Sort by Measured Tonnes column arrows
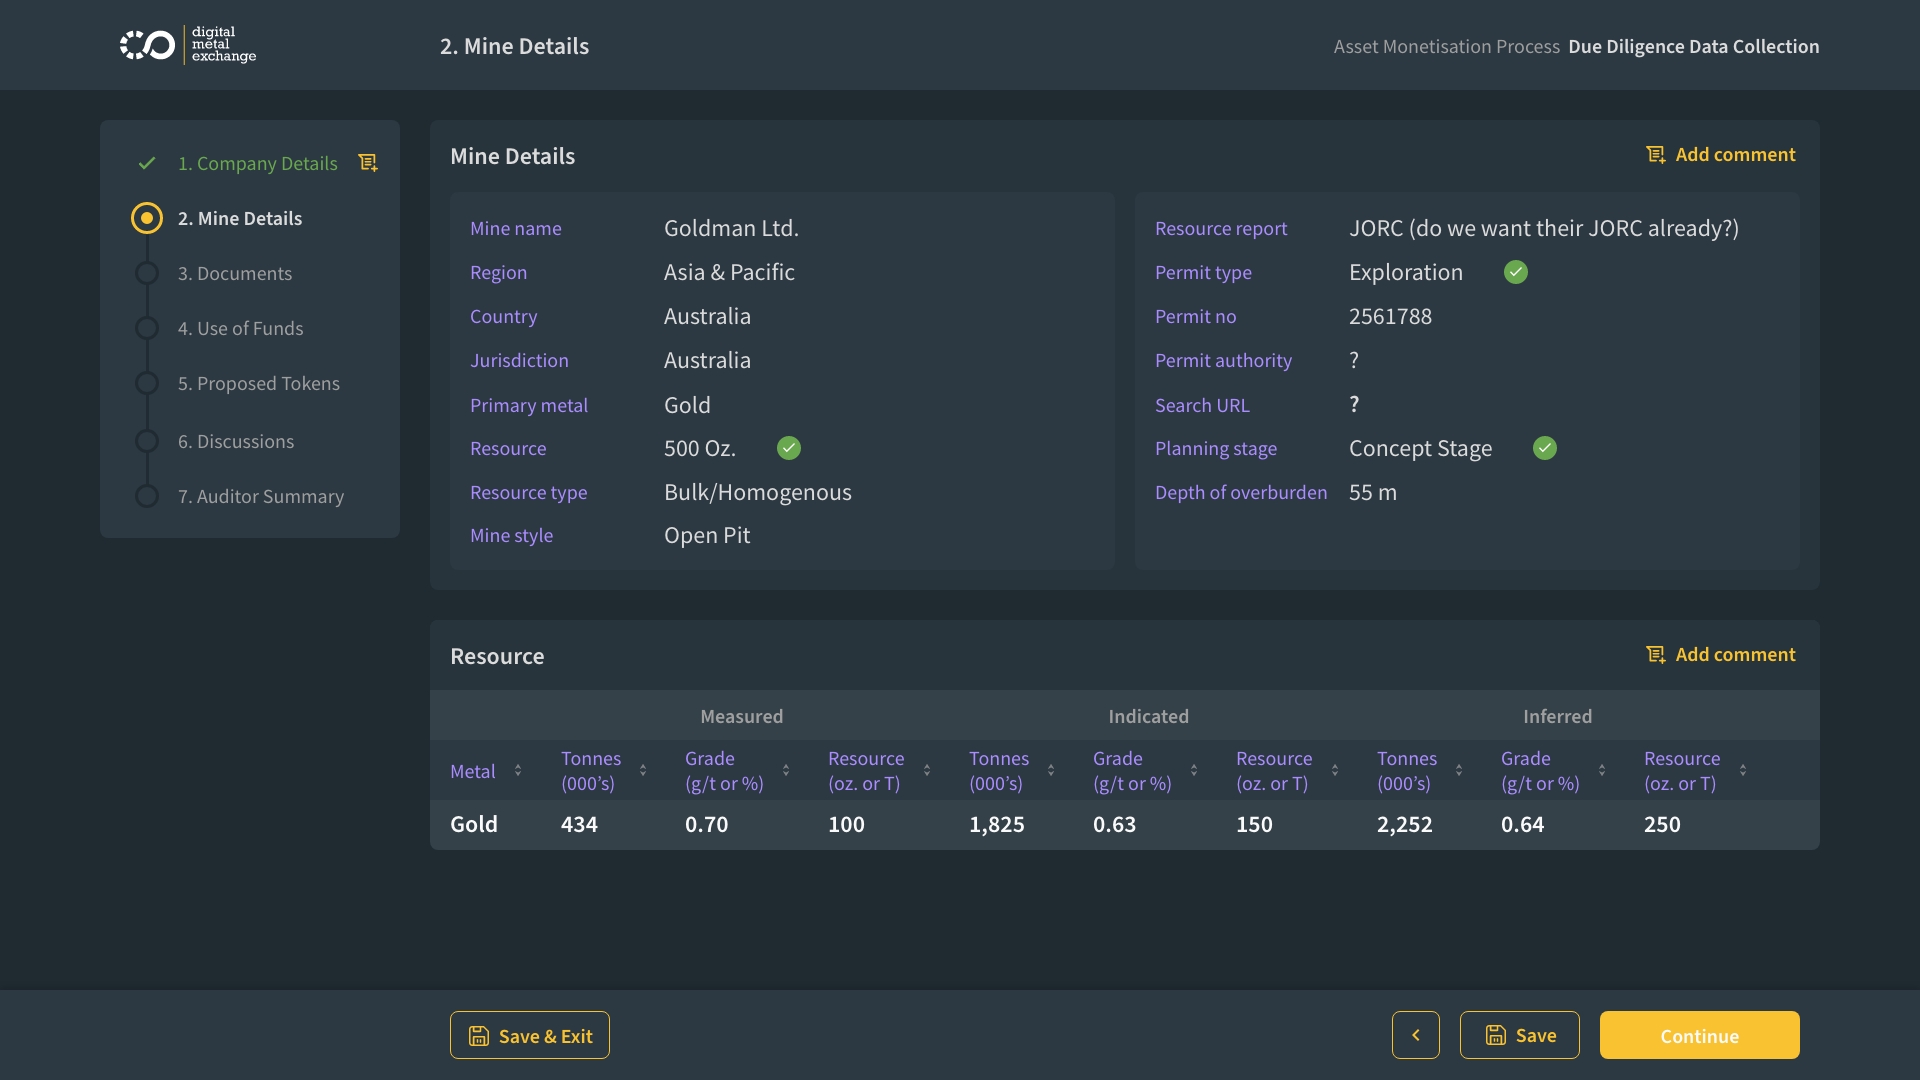The height and width of the screenshot is (1080, 1920). click(x=643, y=770)
